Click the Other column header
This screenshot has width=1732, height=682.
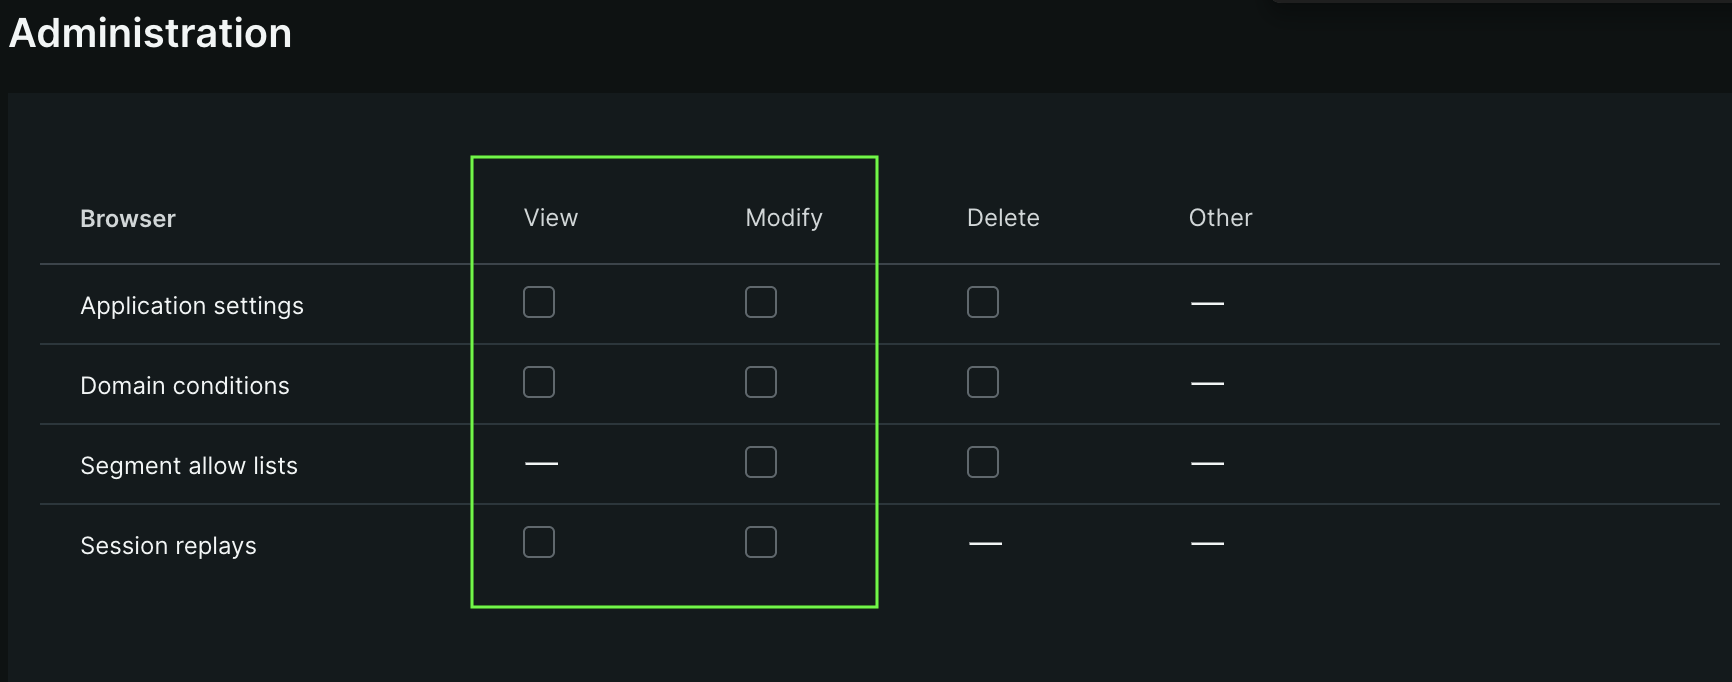(1220, 218)
